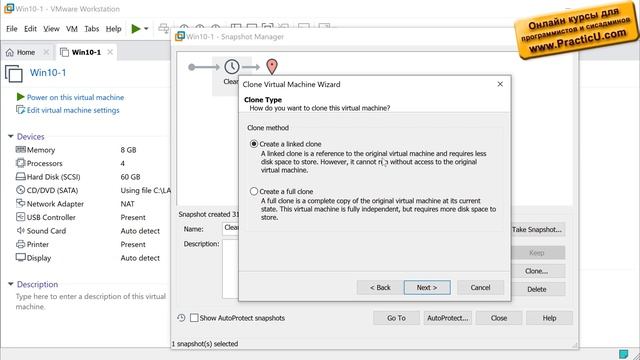The height and width of the screenshot is (360, 640).
Task: Click the Home tab house icon
Action: pyautogui.click(x=10, y=52)
